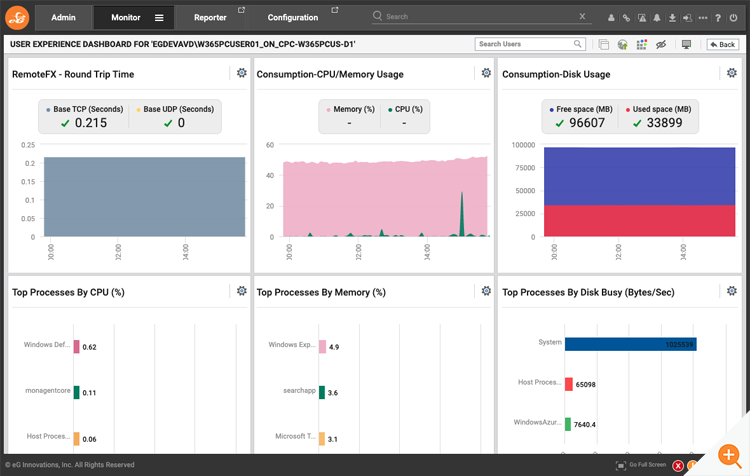Open the help question mark icon
The width and height of the screenshot is (750, 476).
click(x=718, y=18)
